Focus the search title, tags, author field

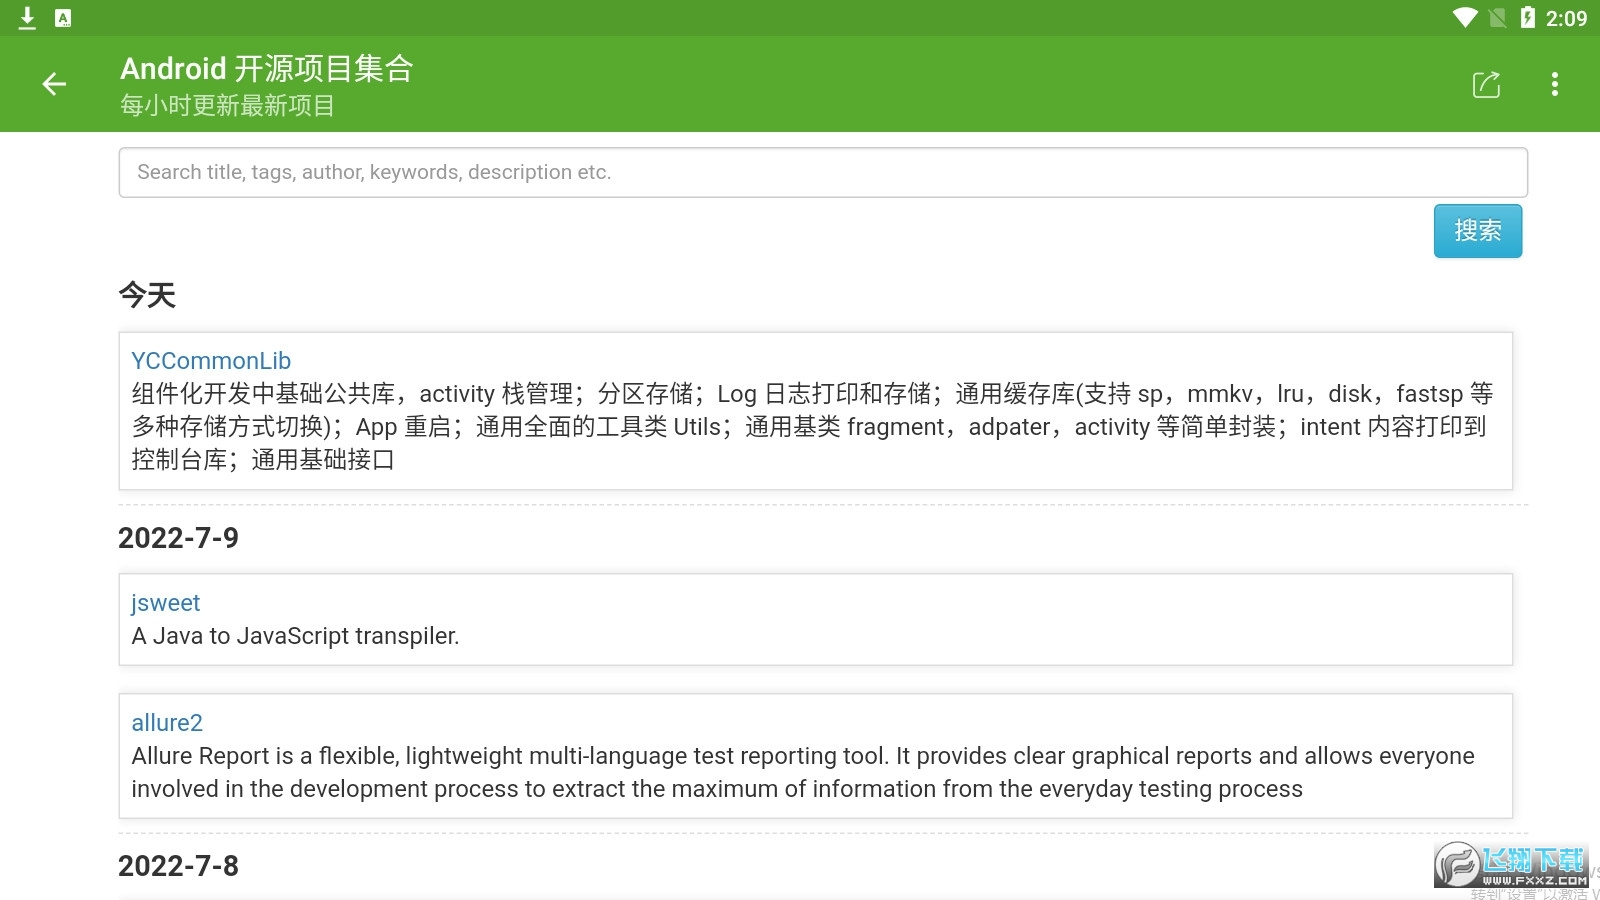coord(823,172)
